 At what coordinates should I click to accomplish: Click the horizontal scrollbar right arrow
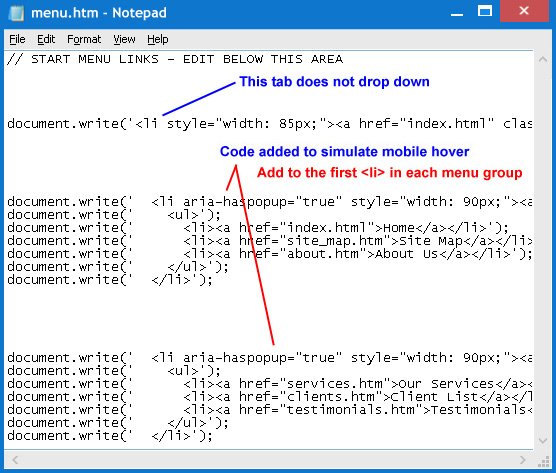pyautogui.click(x=523, y=460)
